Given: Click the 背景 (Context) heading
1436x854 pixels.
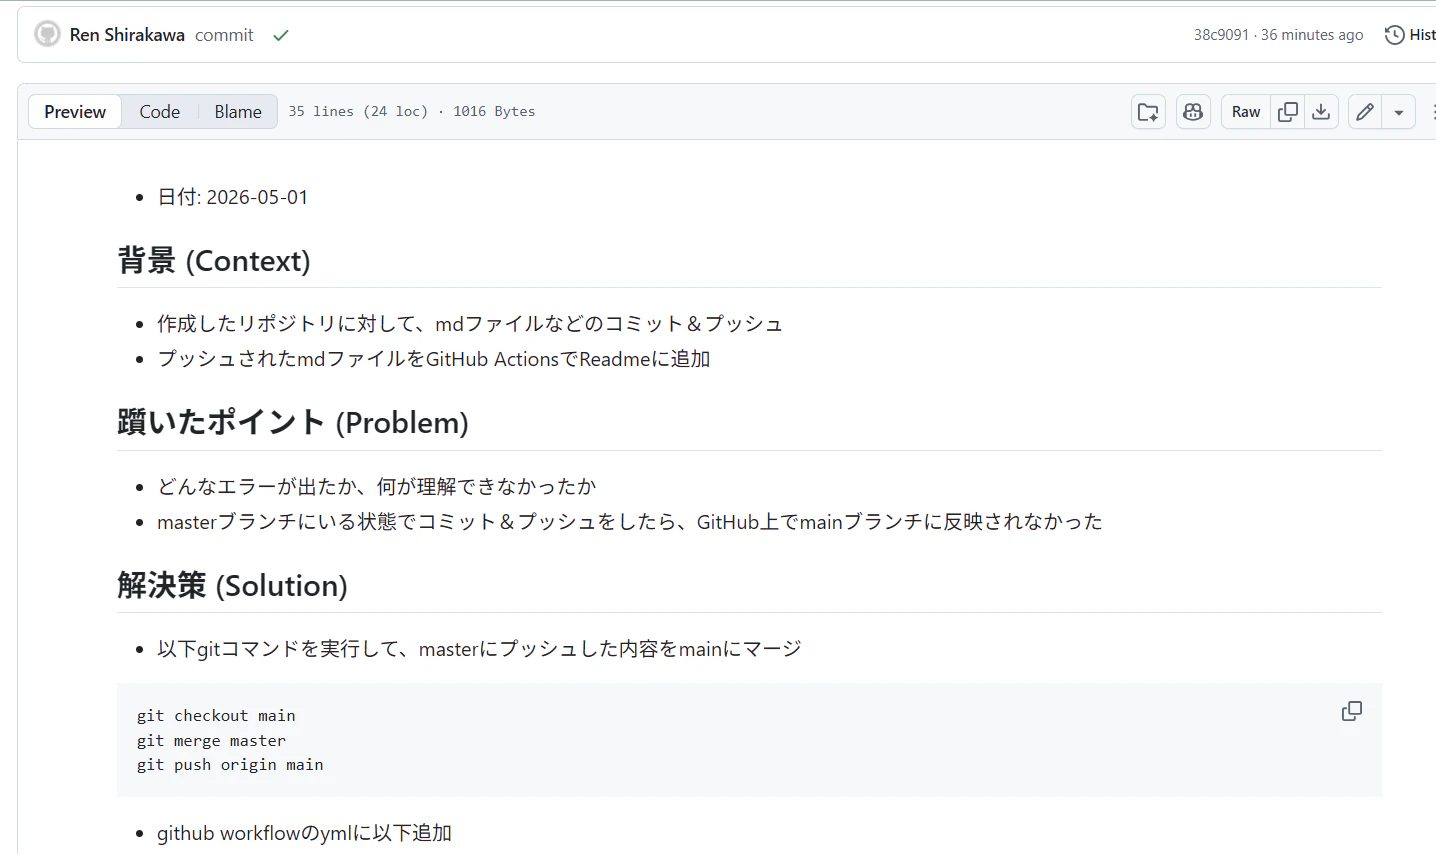Looking at the screenshot, I should (214, 261).
